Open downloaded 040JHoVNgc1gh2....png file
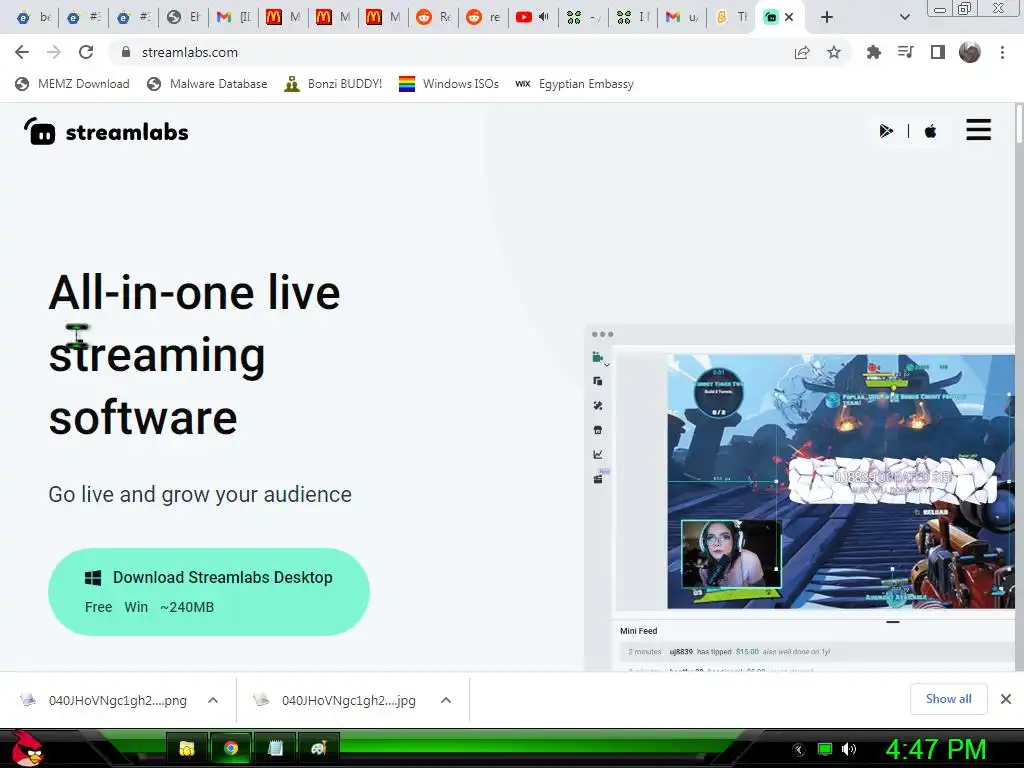Screen dimensions: 1024x768 tap(103, 700)
